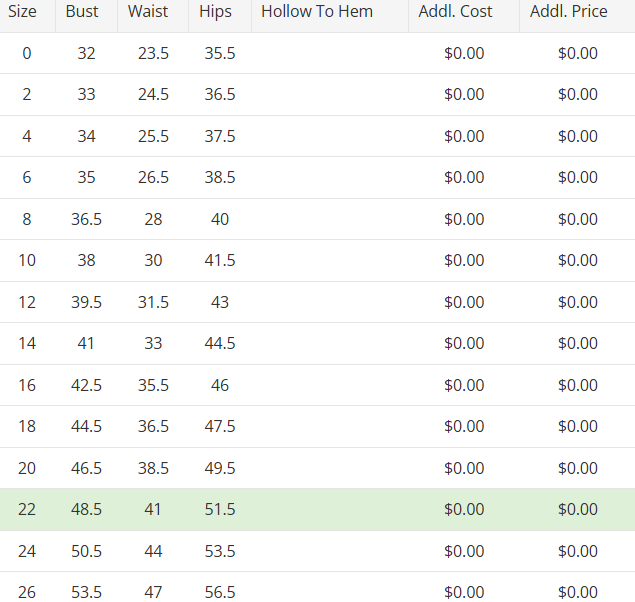Click the Addl. Price column header

click(x=569, y=12)
